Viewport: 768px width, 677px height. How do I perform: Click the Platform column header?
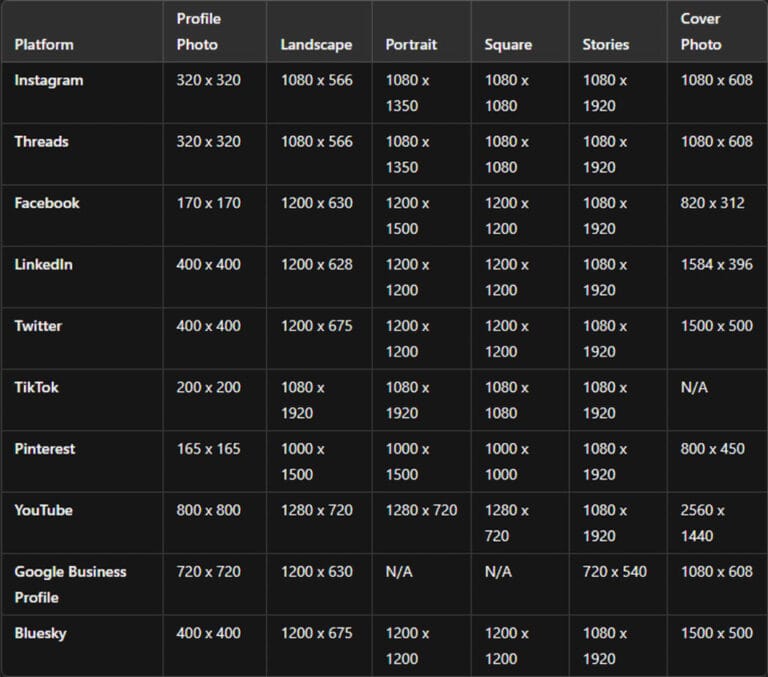[x=44, y=45]
